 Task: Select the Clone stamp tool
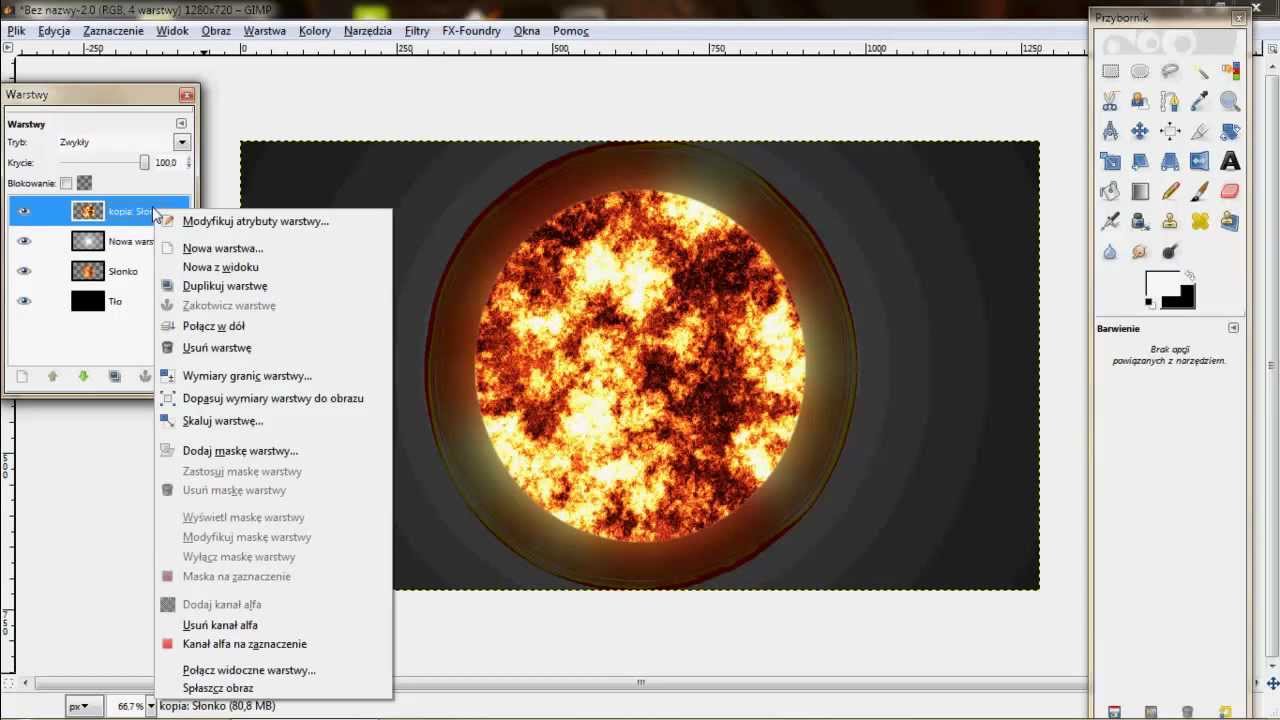pos(1170,221)
